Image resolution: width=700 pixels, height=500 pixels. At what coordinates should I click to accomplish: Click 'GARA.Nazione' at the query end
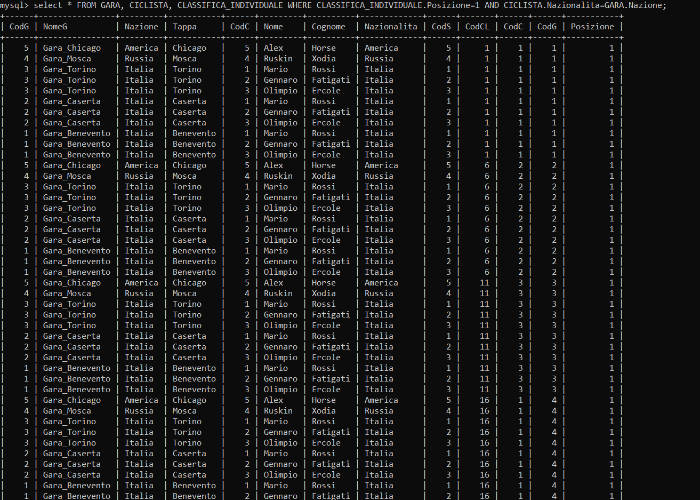point(631,5)
